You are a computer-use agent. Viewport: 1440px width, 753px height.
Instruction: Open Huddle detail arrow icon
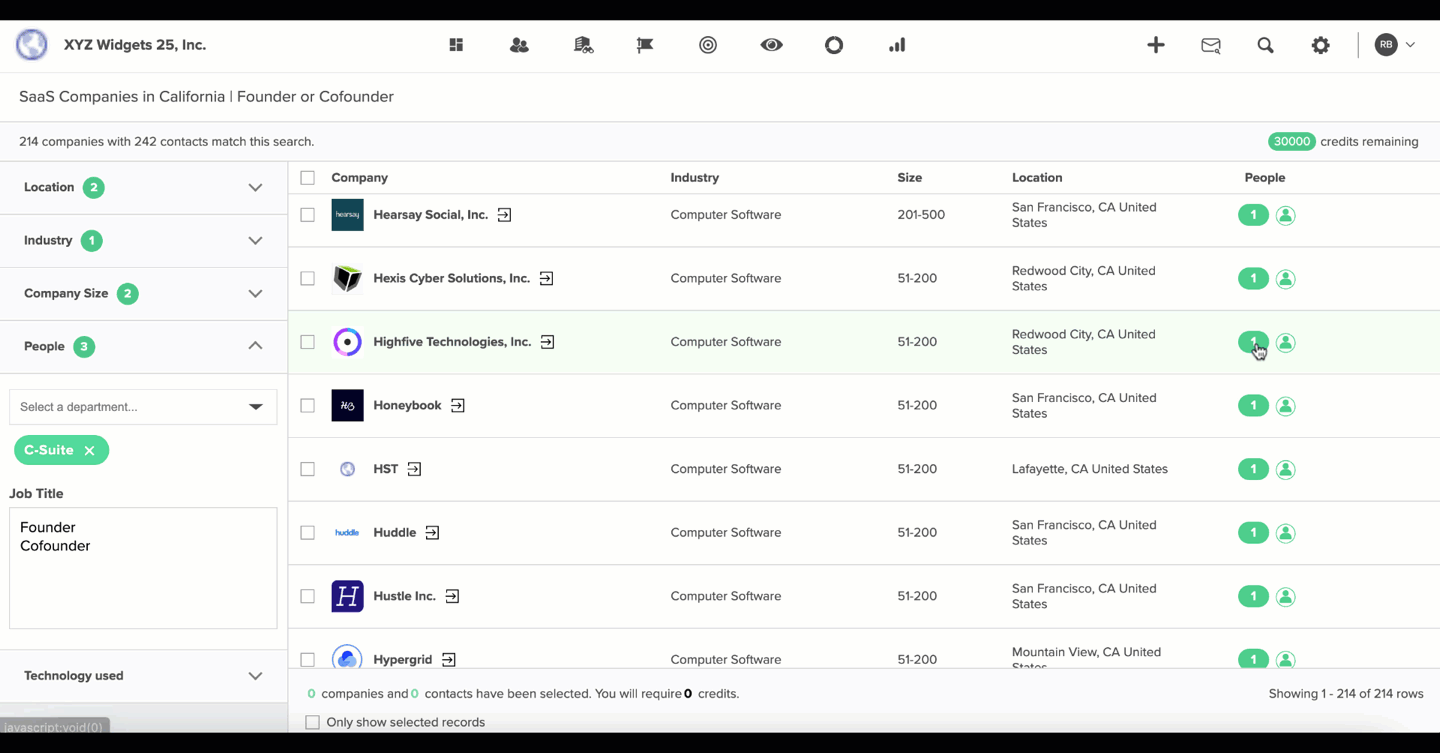point(432,533)
